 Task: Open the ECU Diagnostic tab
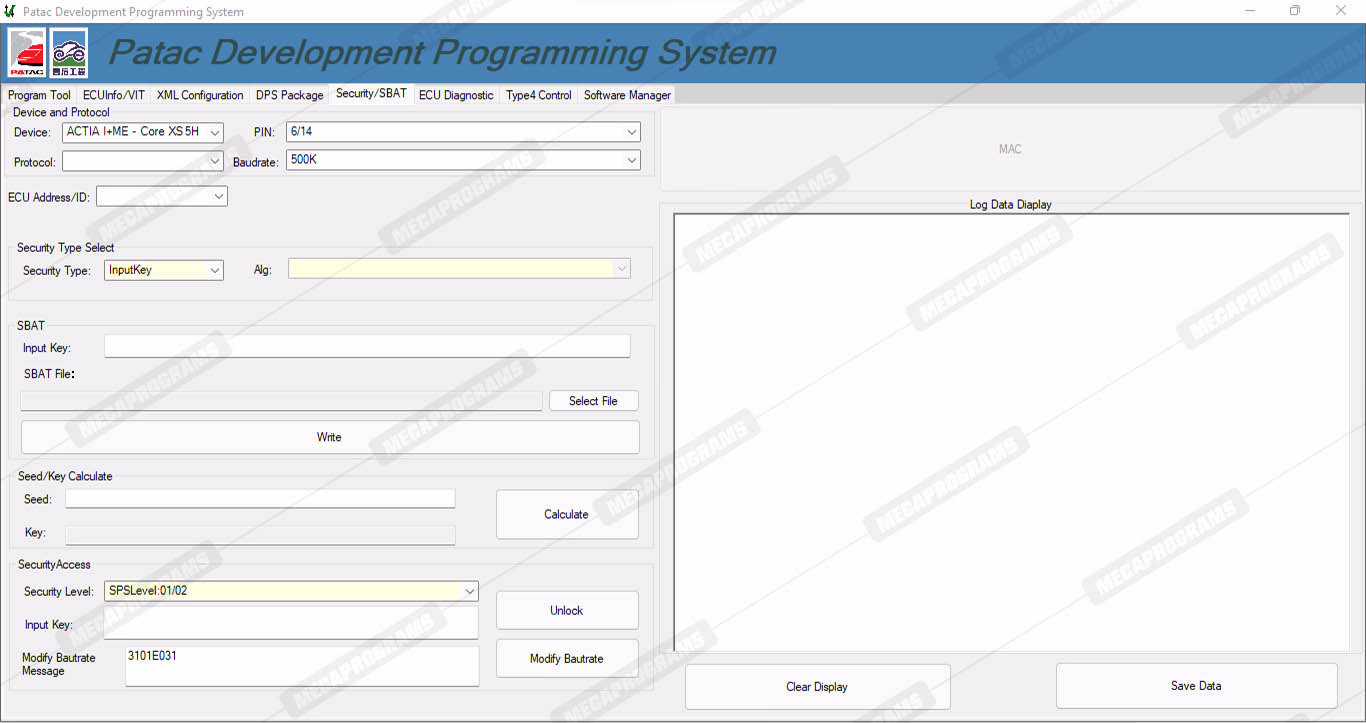point(456,95)
